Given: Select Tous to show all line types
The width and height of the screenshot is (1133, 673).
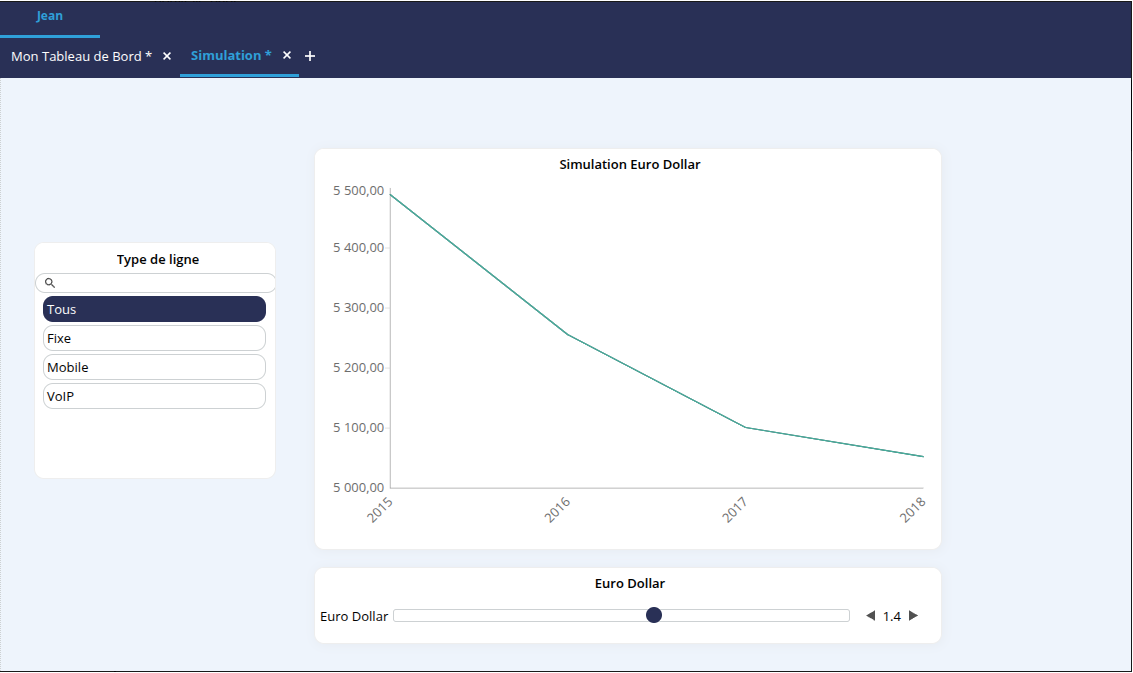Looking at the screenshot, I should click(x=154, y=308).
